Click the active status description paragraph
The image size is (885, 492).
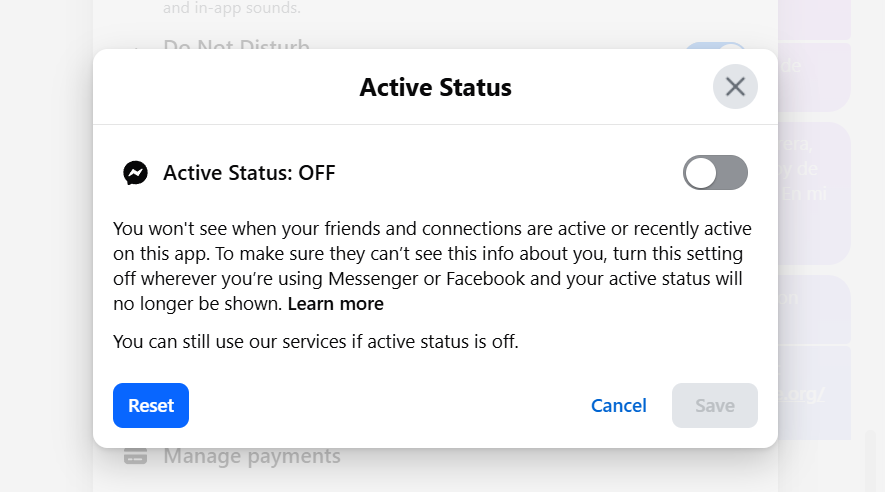432,266
